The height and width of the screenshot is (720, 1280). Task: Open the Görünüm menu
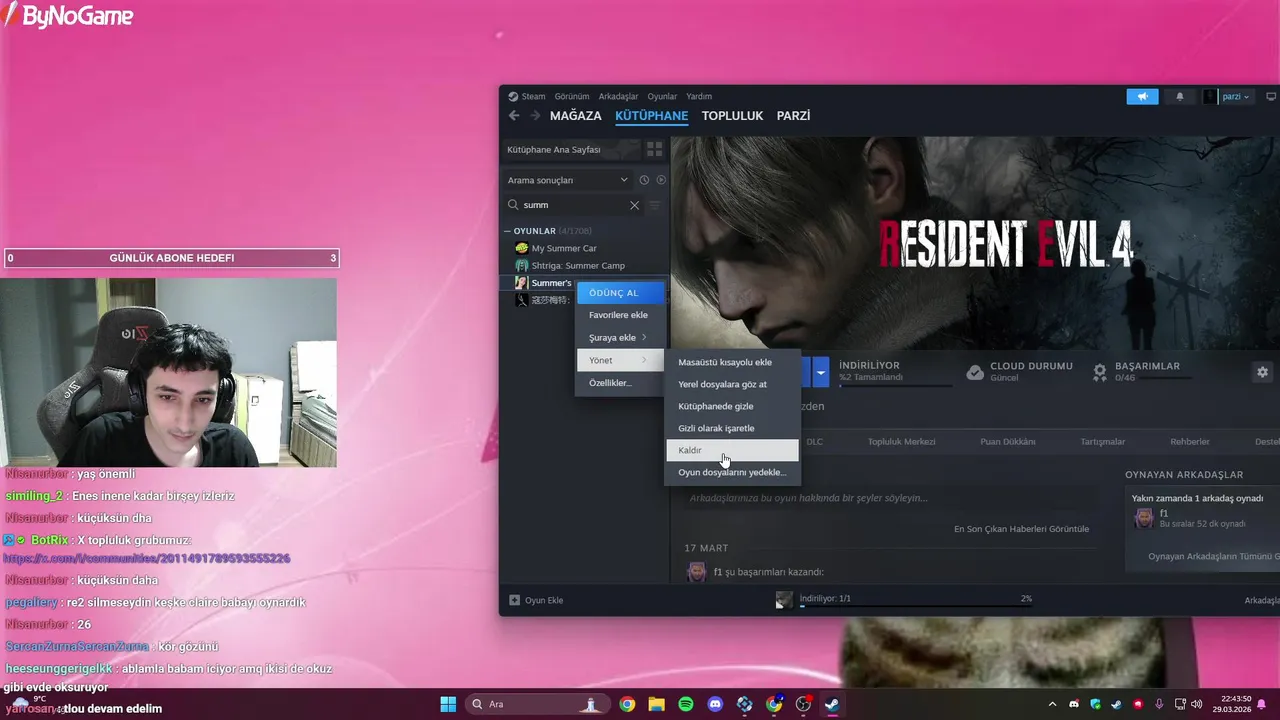click(x=572, y=97)
